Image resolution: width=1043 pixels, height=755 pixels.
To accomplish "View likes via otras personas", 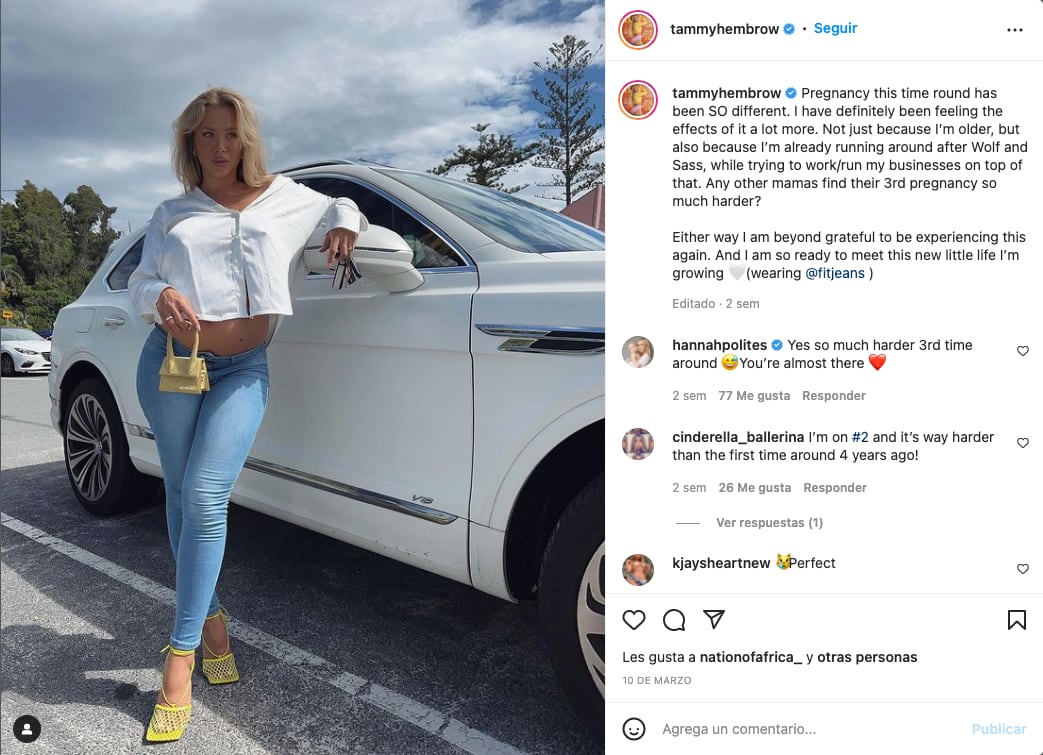I will (x=867, y=657).
